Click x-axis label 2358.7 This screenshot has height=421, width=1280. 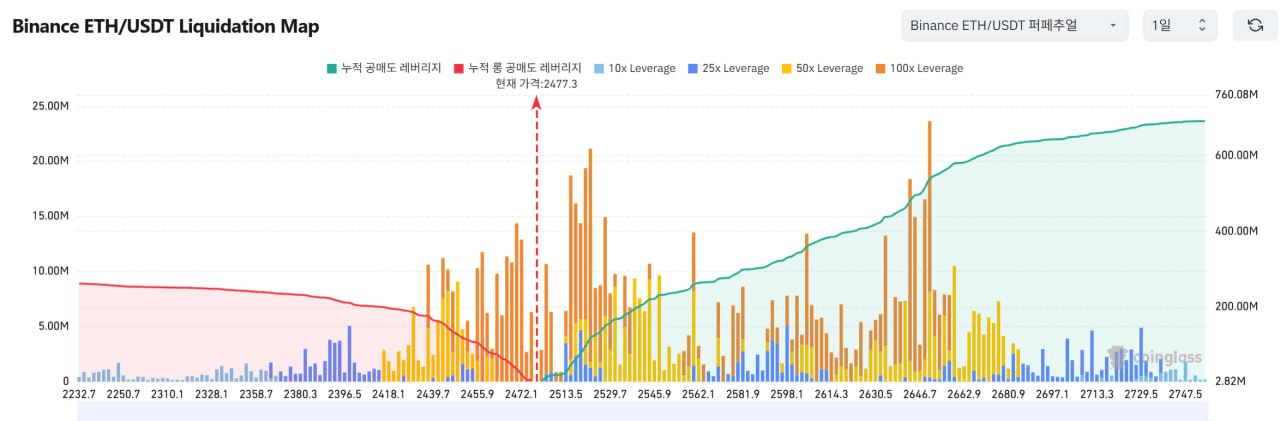click(x=256, y=394)
